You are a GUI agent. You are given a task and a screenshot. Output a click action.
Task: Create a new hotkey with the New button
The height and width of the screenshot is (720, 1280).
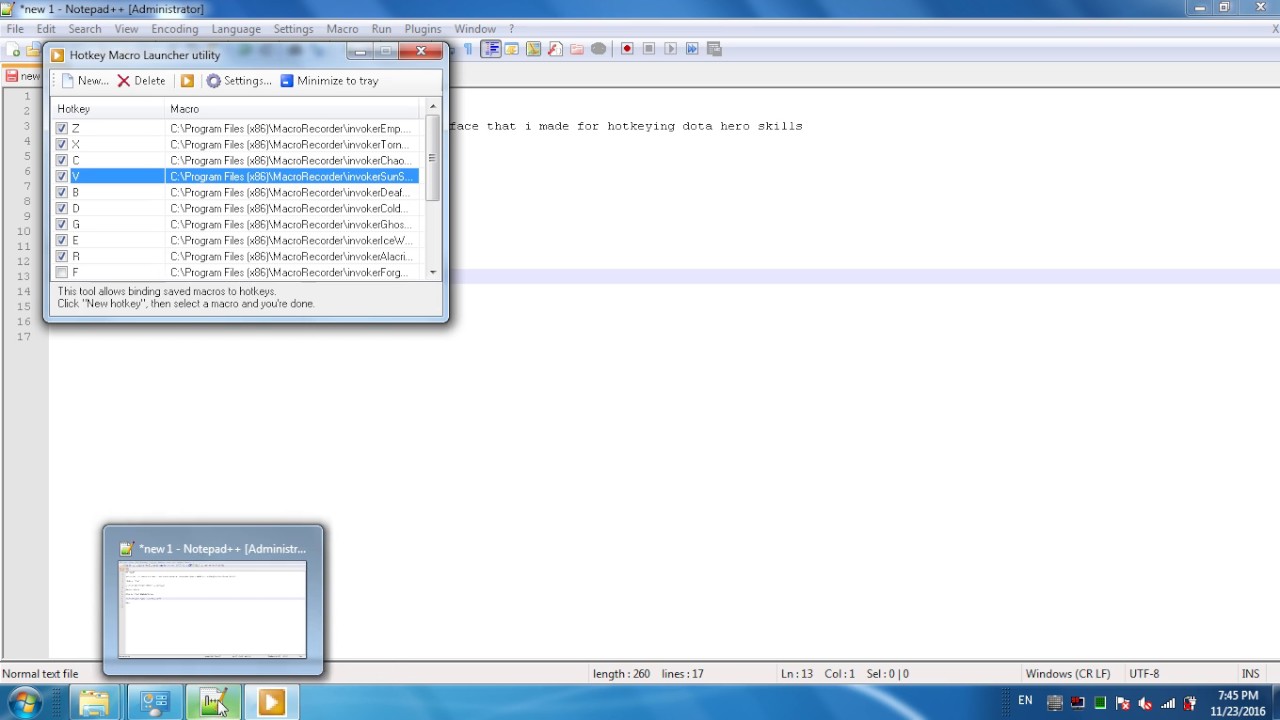[x=84, y=81]
